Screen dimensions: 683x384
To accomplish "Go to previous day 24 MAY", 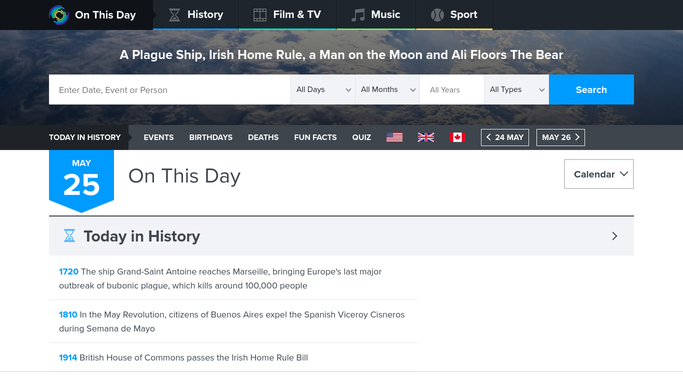I will click(x=505, y=138).
